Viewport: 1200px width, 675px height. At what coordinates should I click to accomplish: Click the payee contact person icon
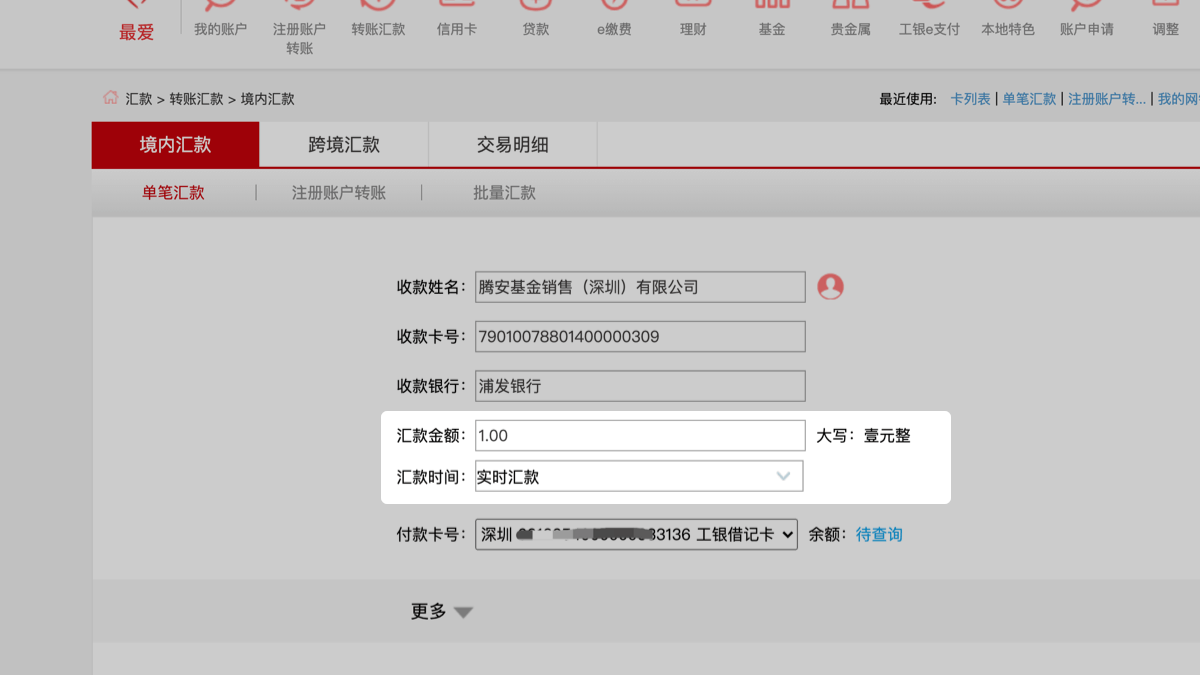pyautogui.click(x=830, y=287)
